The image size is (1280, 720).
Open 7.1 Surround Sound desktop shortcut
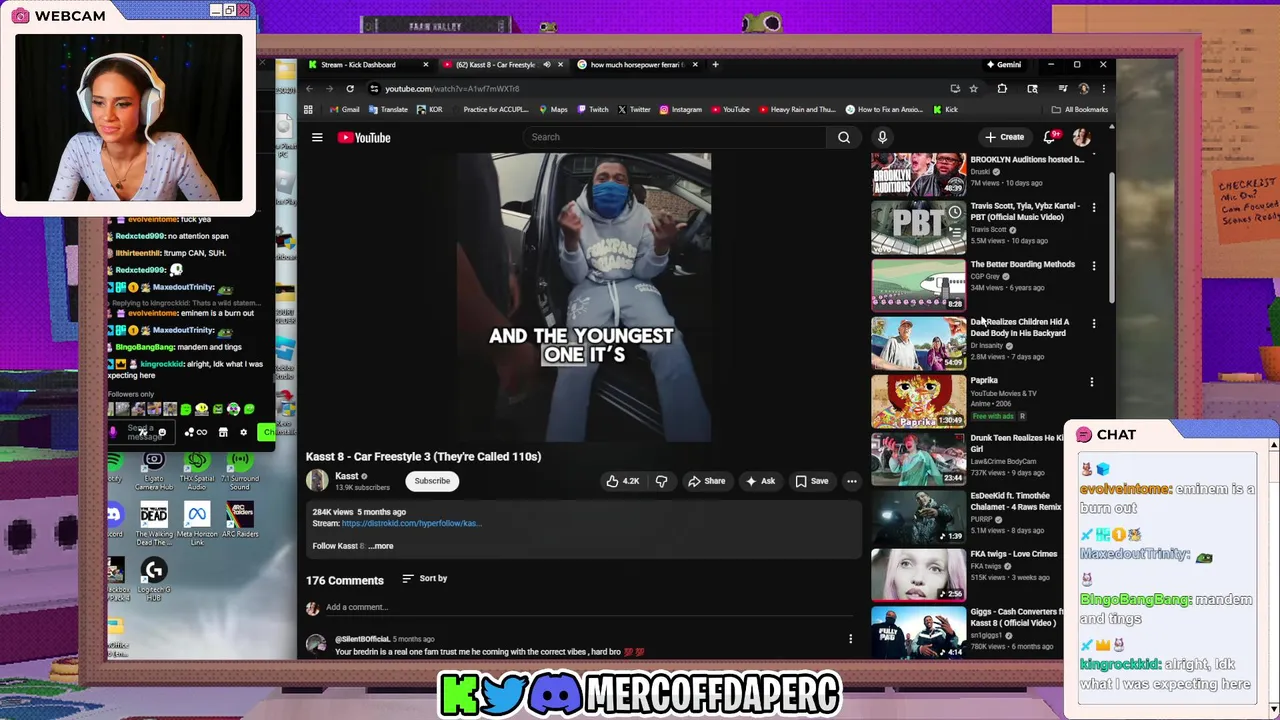[238, 469]
